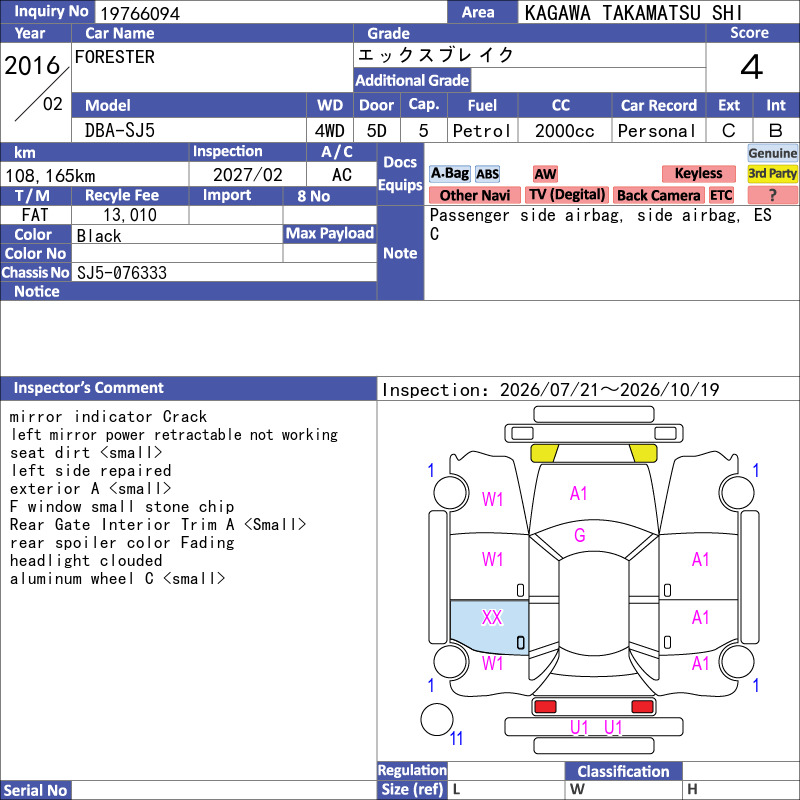Screen dimensions: 800x800
Task: Toggle the Genuine tag
Action: [772, 153]
